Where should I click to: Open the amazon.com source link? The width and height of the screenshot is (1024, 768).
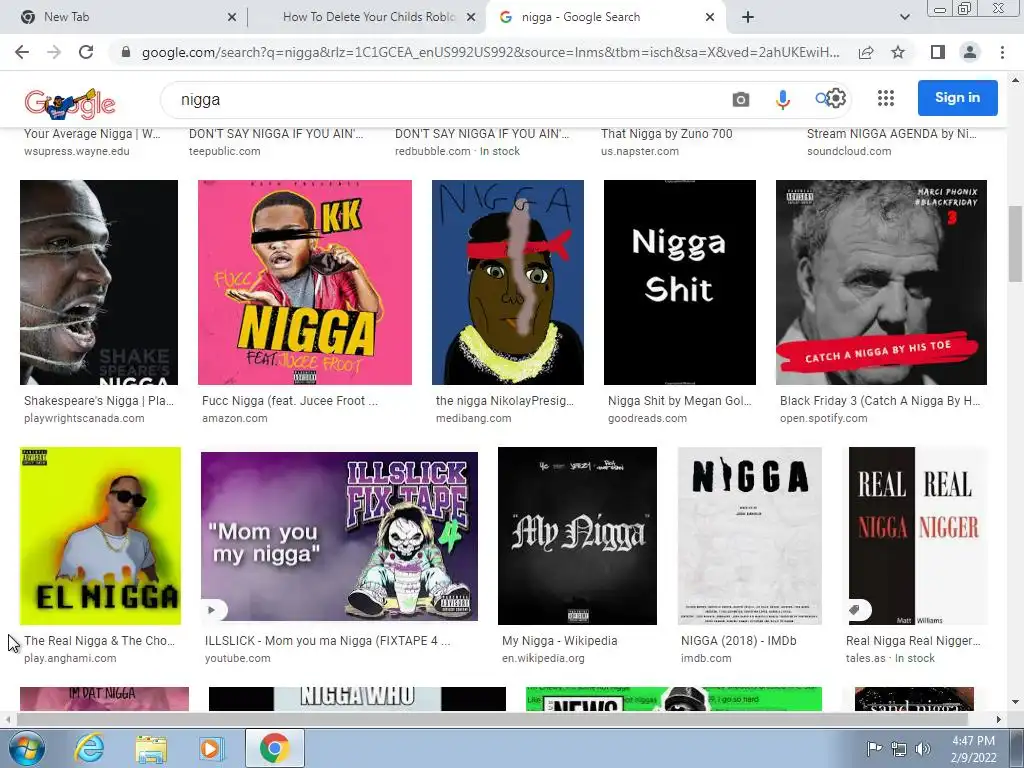234,418
